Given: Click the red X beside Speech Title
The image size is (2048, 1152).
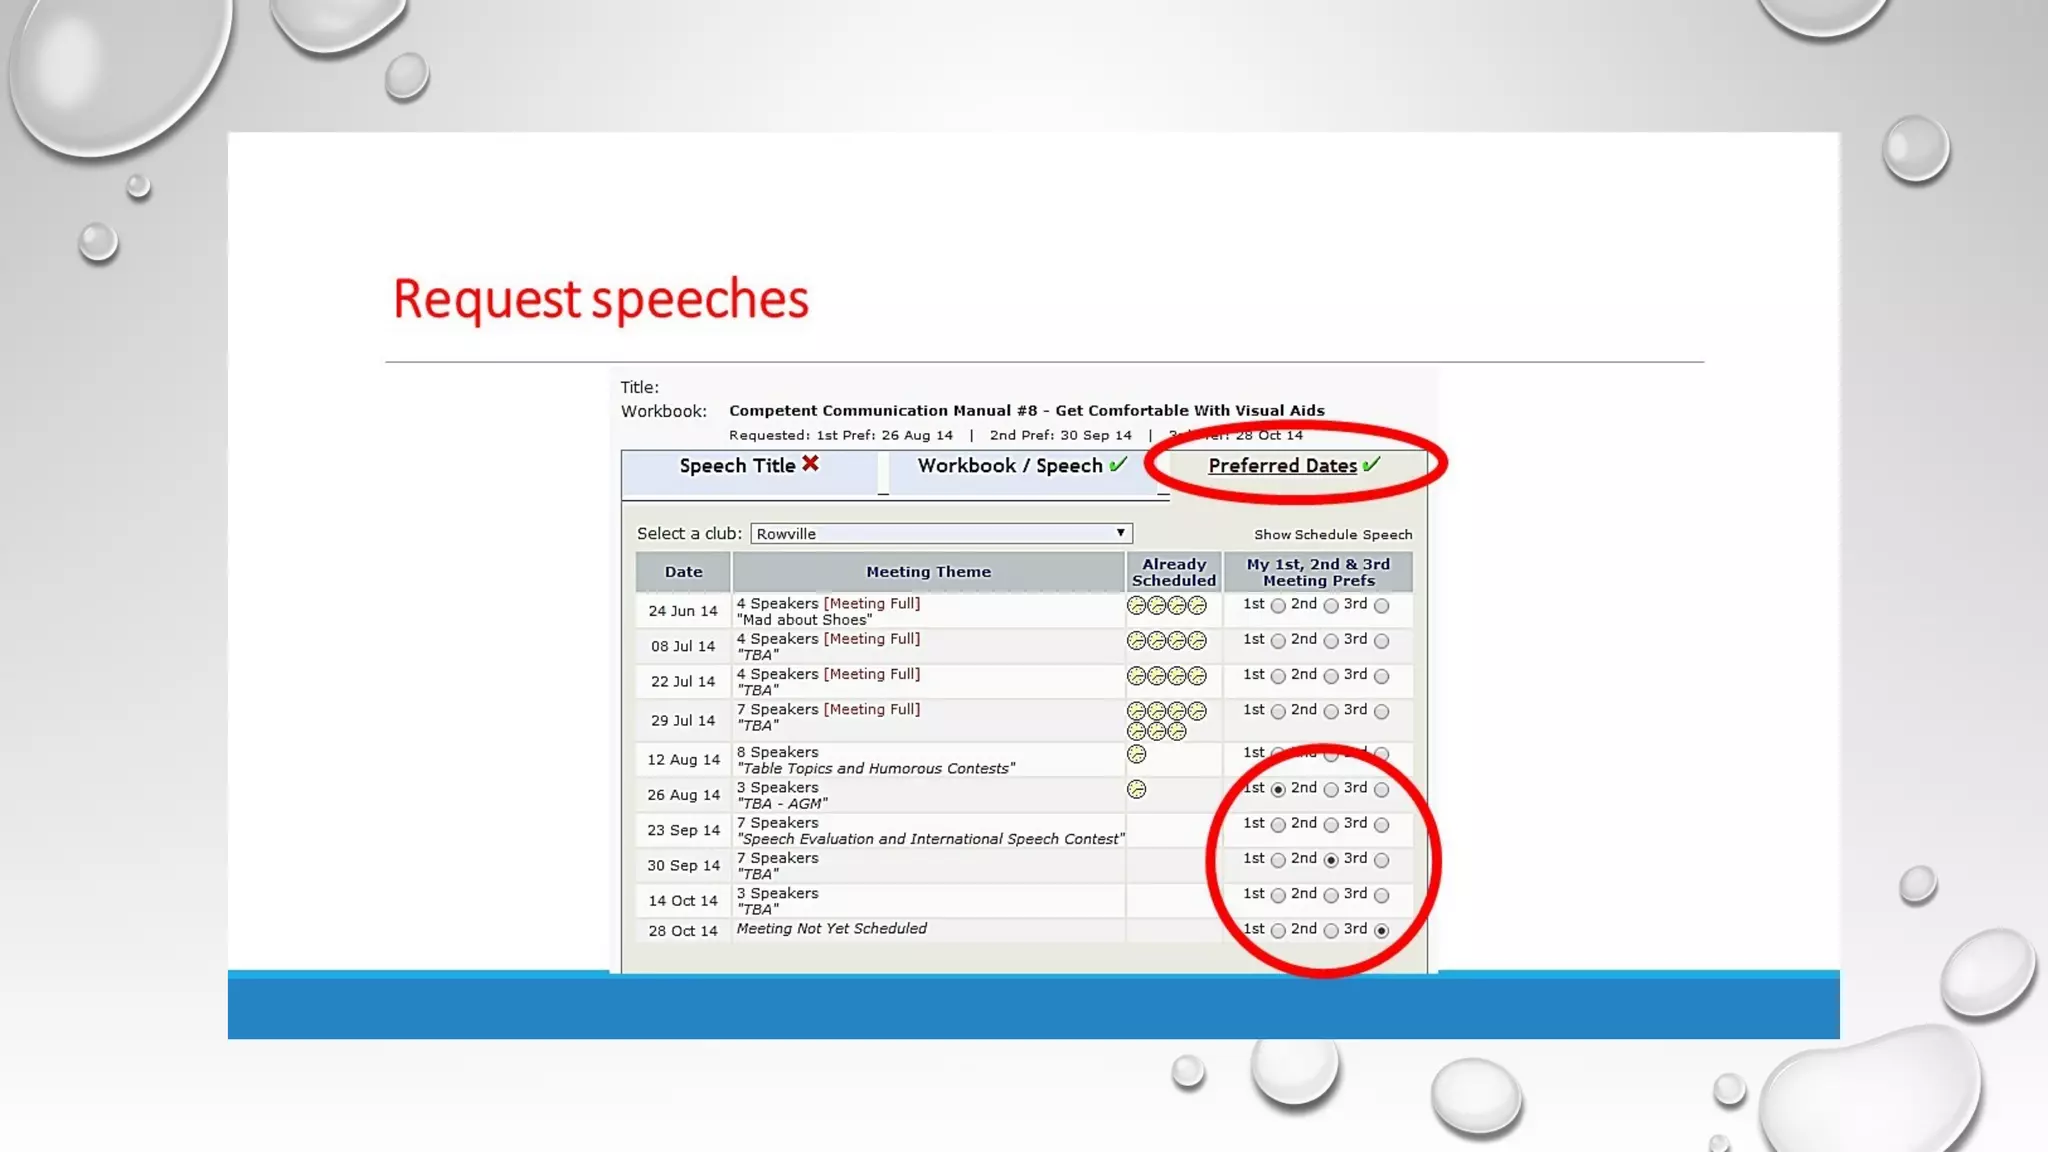Looking at the screenshot, I should click(810, 464).
